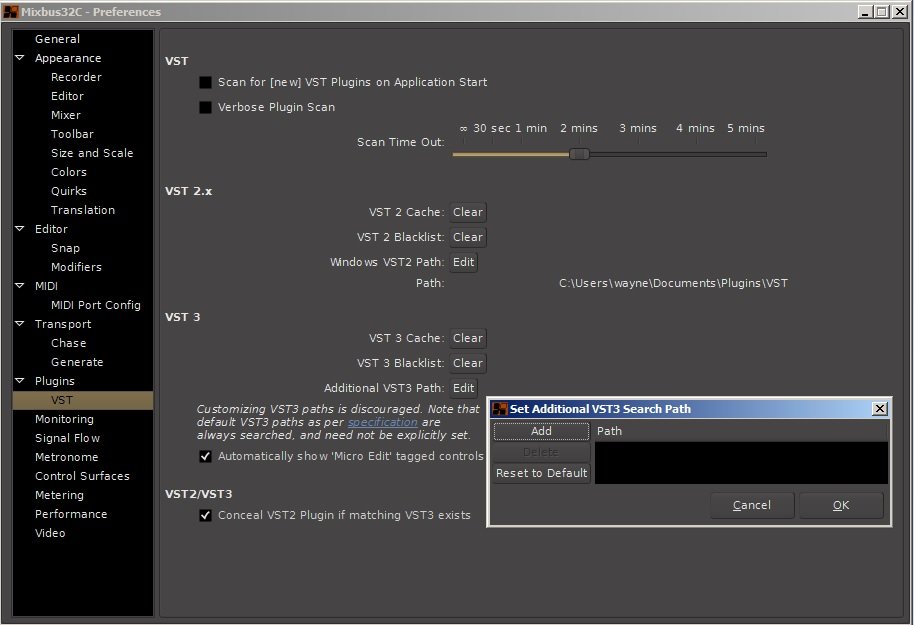
Task: Click the '5 mins' slider tick label
Action: (x=746, y=128)
